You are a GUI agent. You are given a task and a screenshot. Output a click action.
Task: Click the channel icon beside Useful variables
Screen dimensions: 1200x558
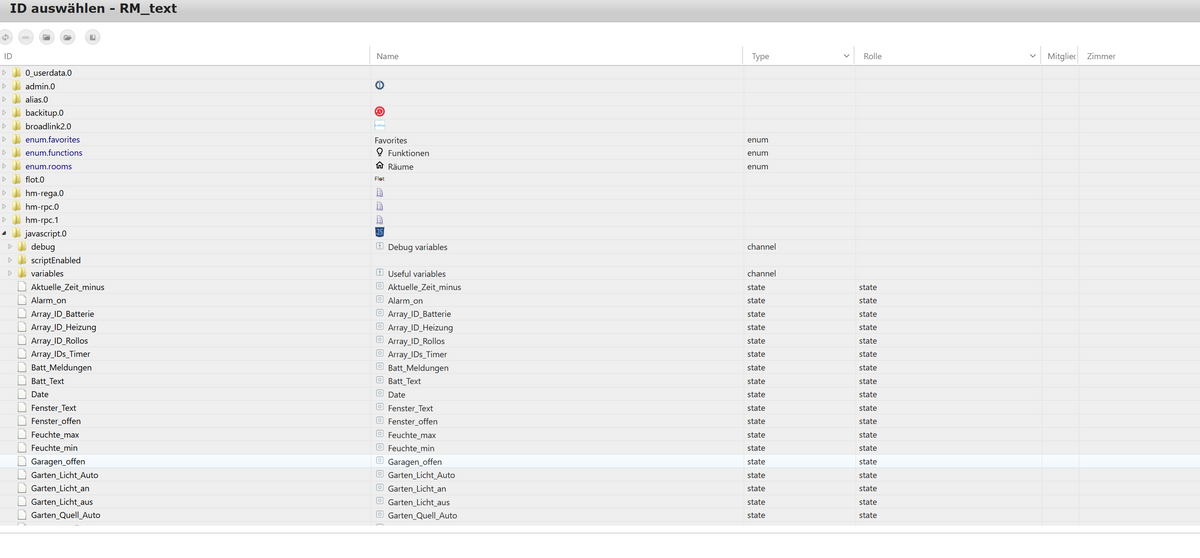pos(380,273)
